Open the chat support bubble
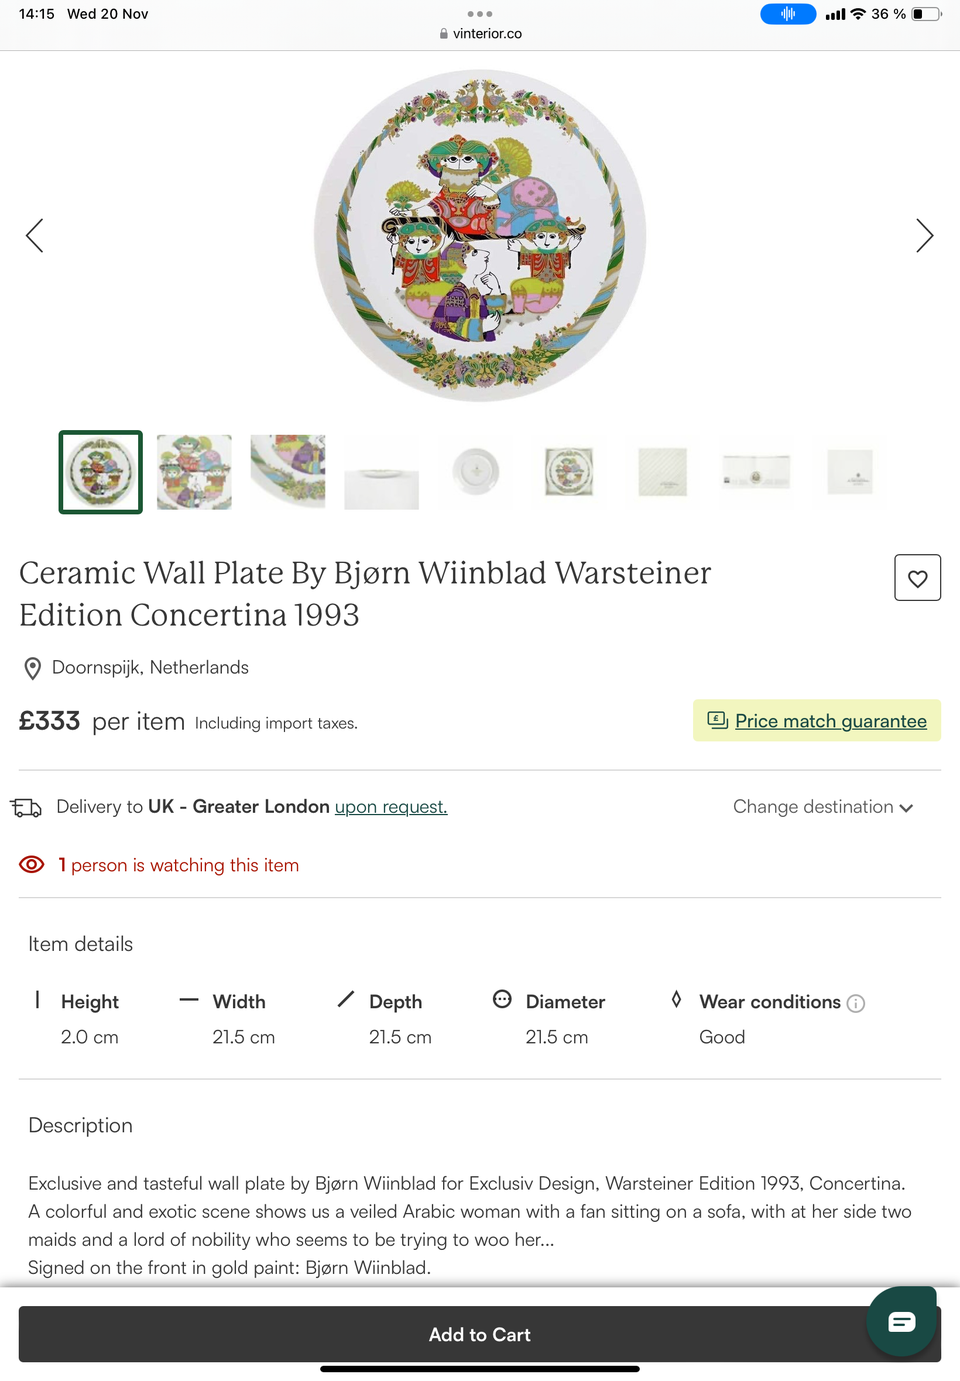 (x=901, y=1322)
